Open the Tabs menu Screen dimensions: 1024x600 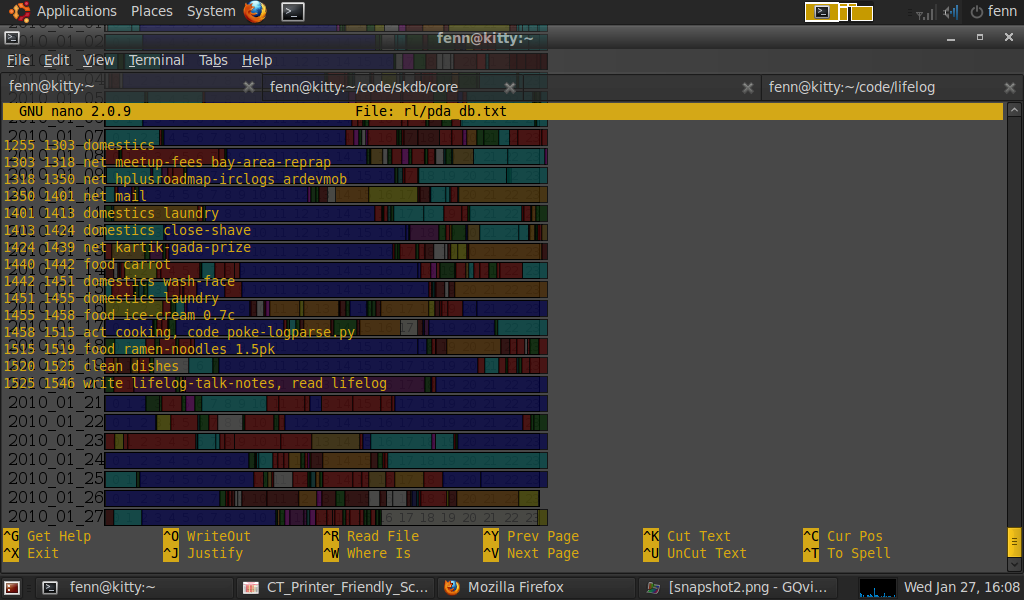[213, 60]
